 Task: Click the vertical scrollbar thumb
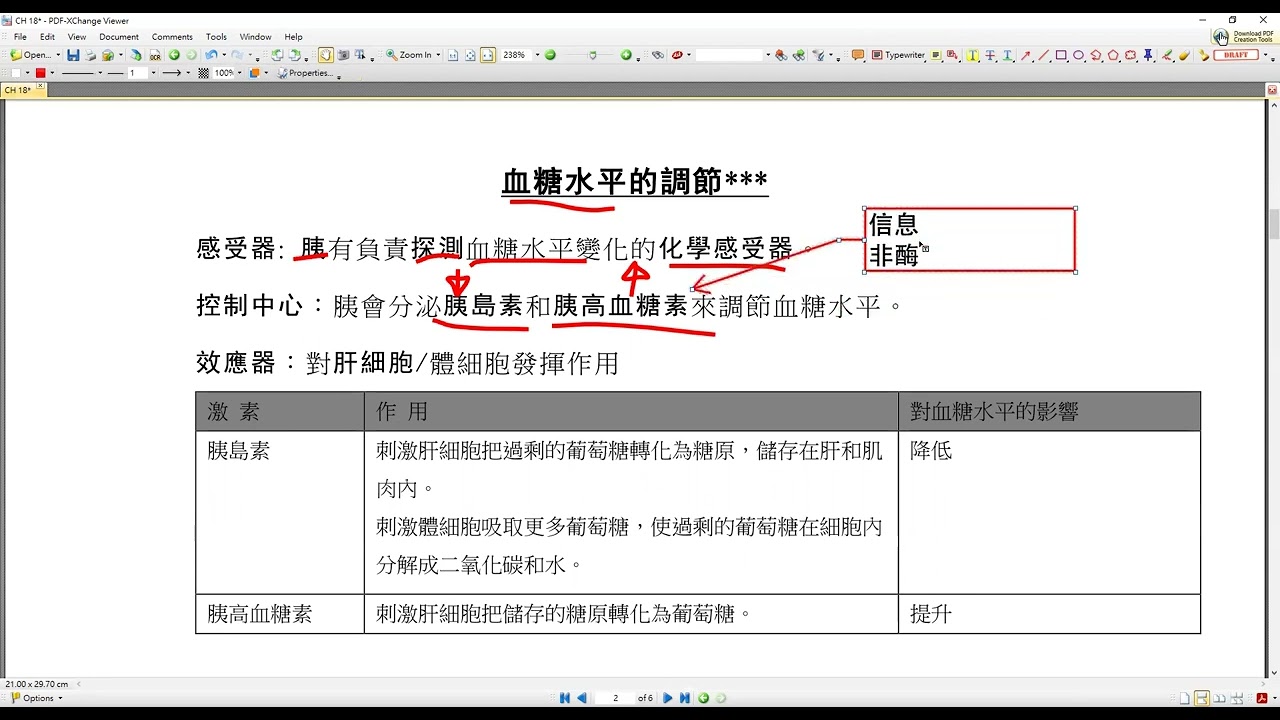(1273, 223)
